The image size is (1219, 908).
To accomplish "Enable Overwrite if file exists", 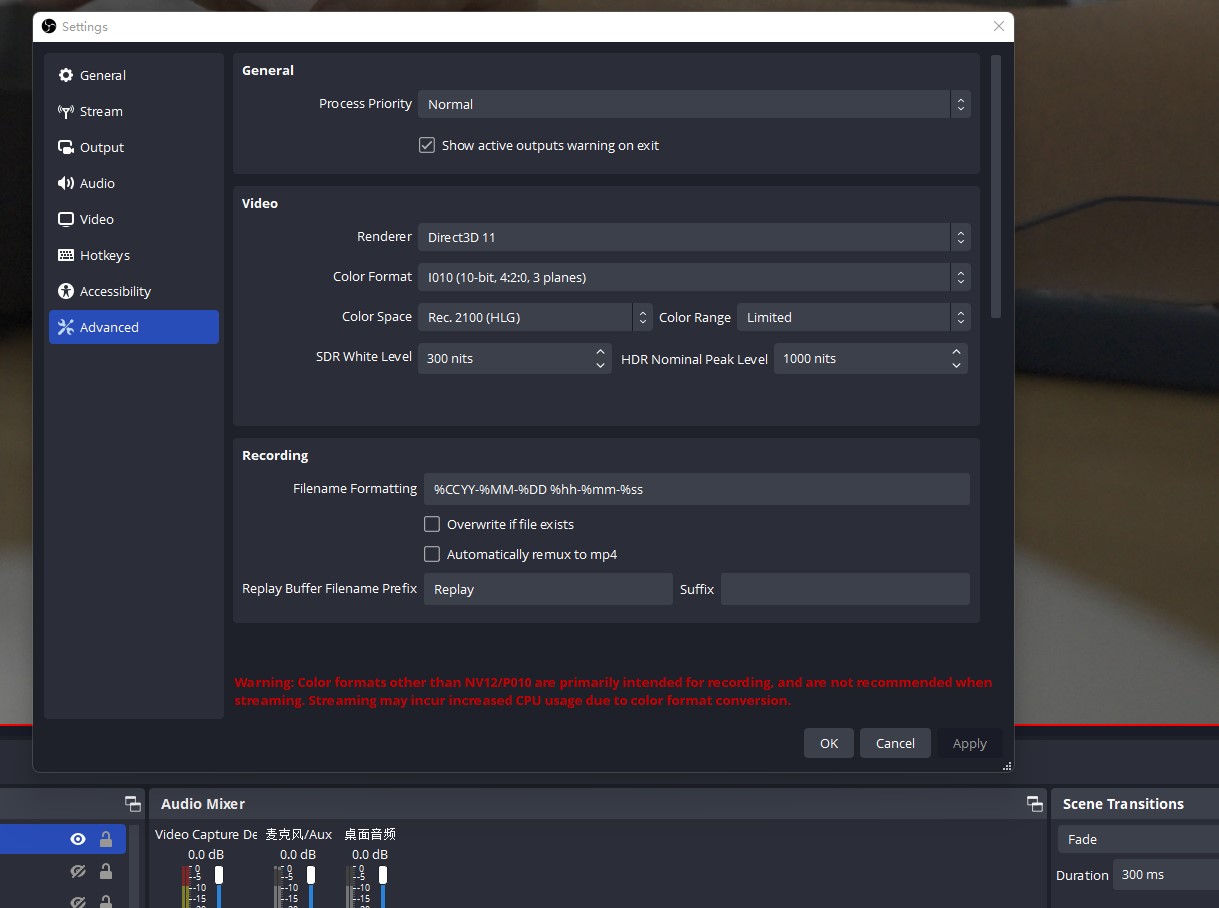I will point(431,524).
